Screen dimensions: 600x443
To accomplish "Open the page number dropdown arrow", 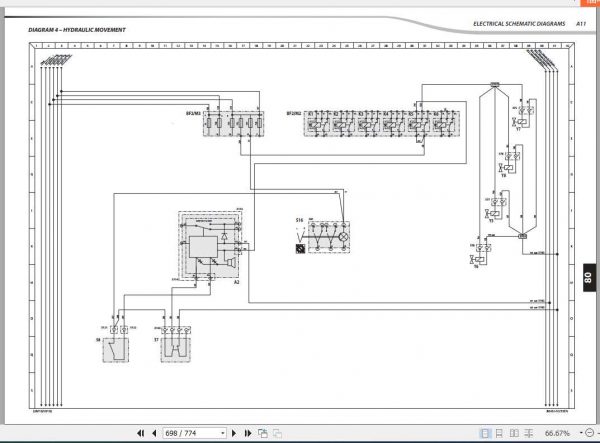I will tap(223, 433).
